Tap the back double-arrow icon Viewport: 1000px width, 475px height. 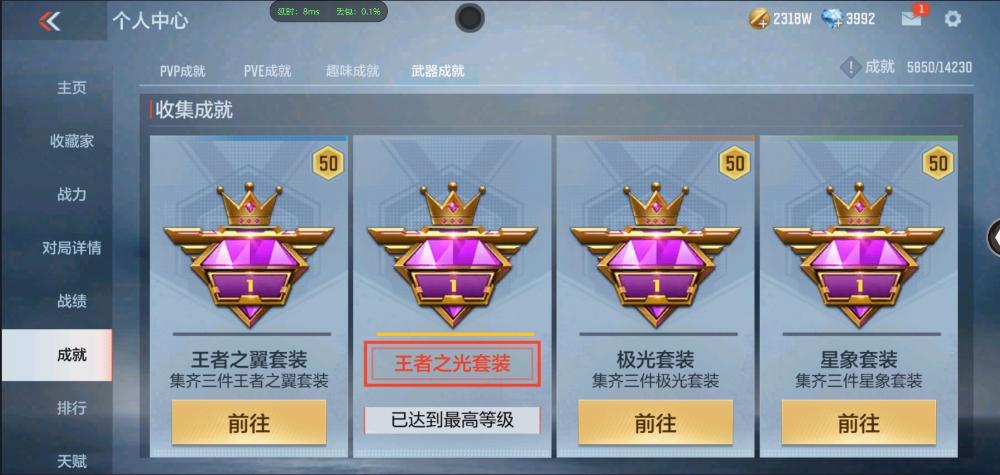[49, 21]
